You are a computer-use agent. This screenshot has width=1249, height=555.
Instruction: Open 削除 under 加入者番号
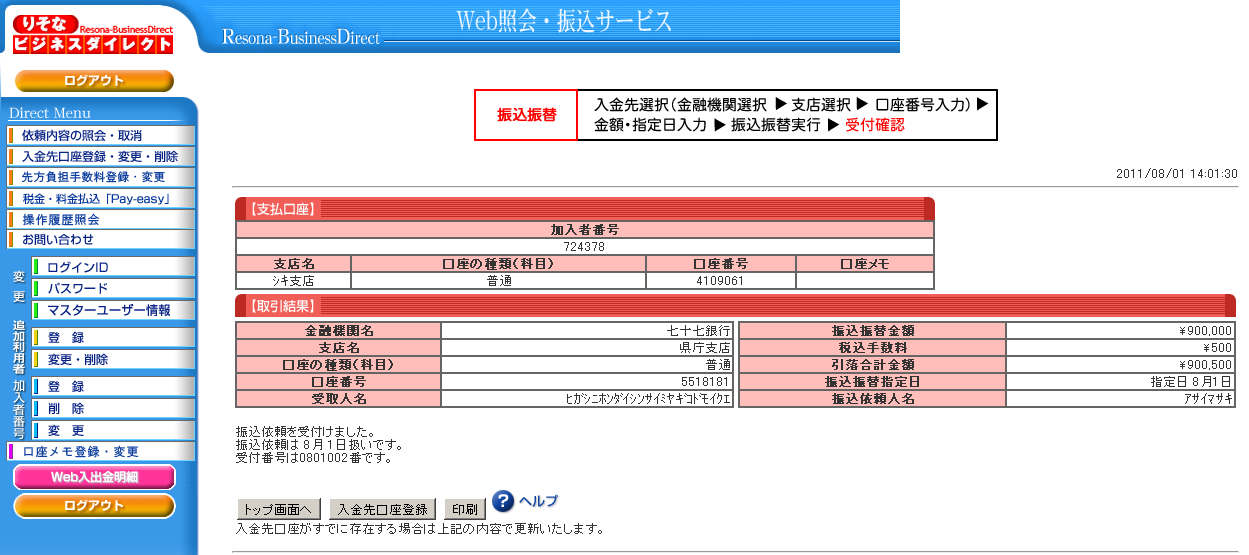pyautogui.click(x=113, y=408)
